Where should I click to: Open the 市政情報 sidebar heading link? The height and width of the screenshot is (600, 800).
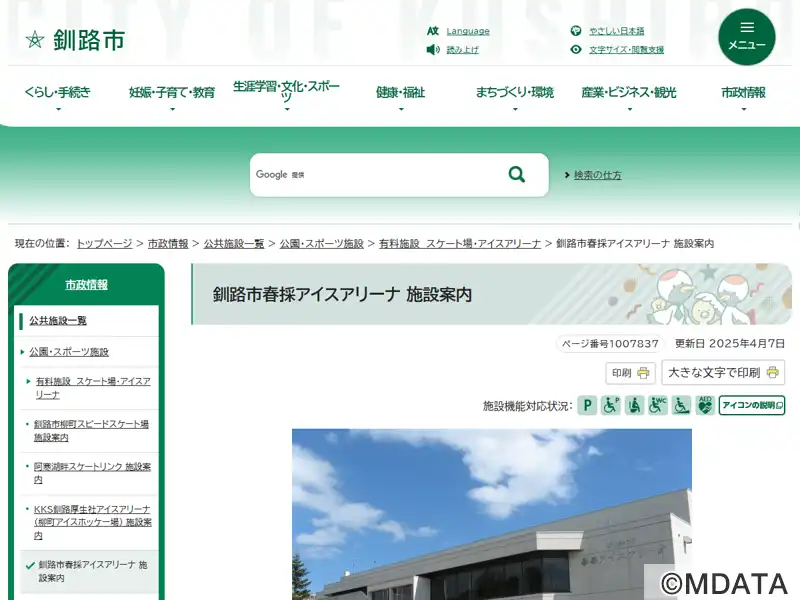86,285
